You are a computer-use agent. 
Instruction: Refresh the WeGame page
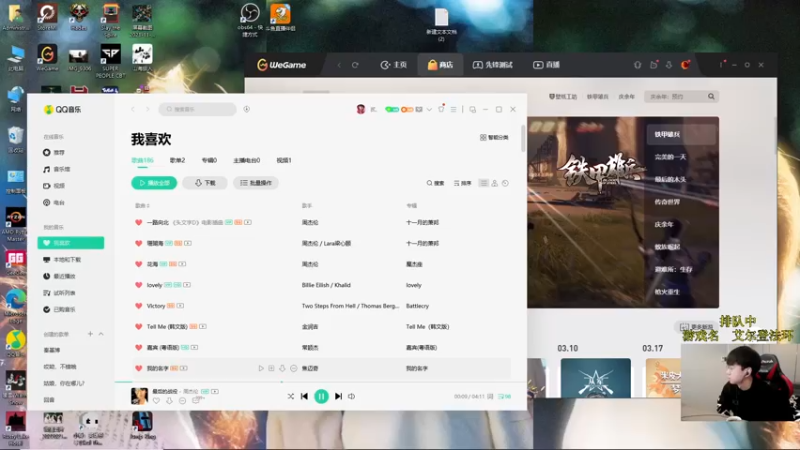[355, 65]
